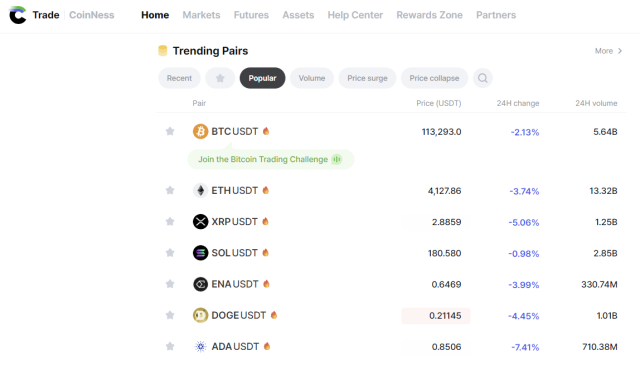Click the Dogecoin coin icon
Screen dimensions: 640x380
coord(200,315)
